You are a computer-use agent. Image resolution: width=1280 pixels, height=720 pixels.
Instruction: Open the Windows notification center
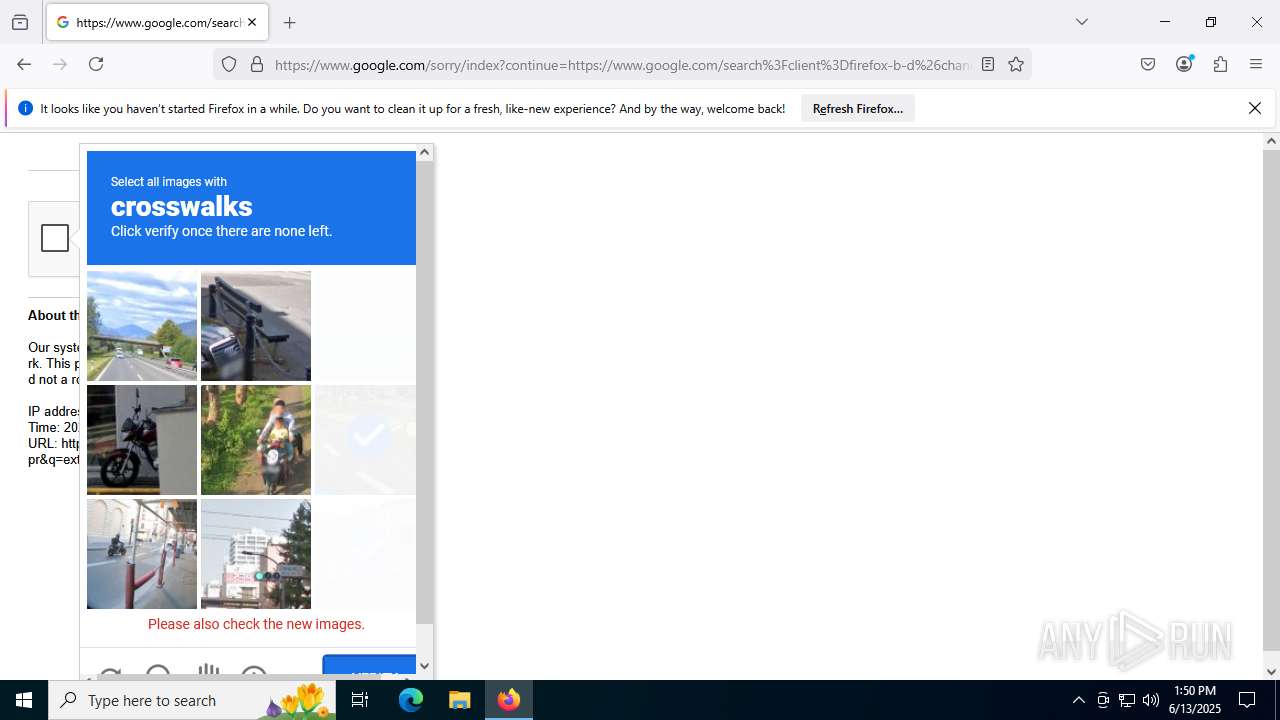point(1247,700)
